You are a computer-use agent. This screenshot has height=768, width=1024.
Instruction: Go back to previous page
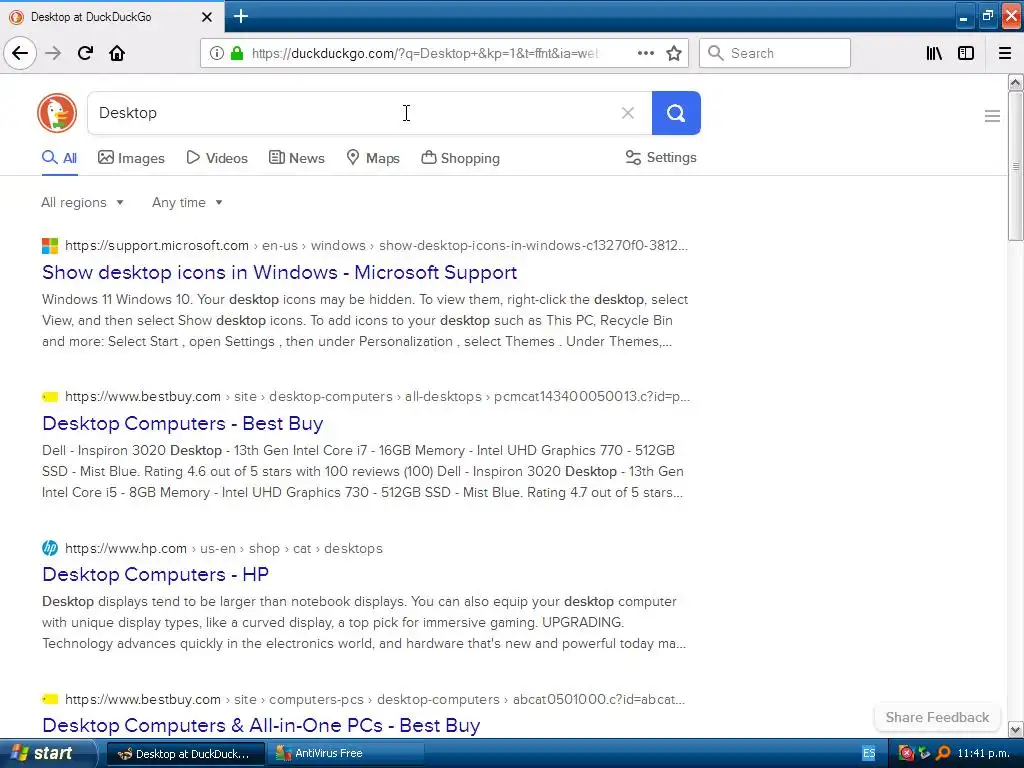point(20,53)
